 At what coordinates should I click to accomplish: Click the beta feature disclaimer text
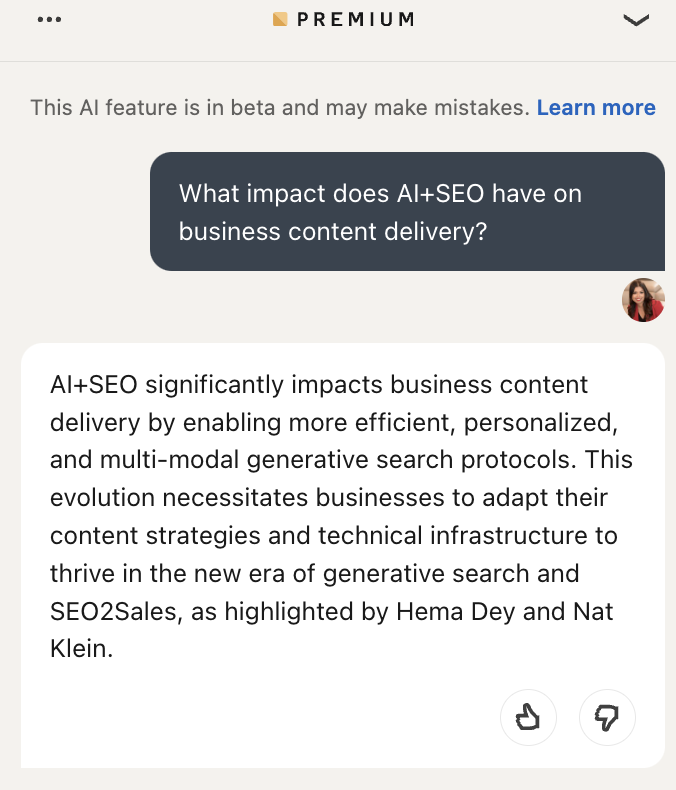tap(280, 108)
